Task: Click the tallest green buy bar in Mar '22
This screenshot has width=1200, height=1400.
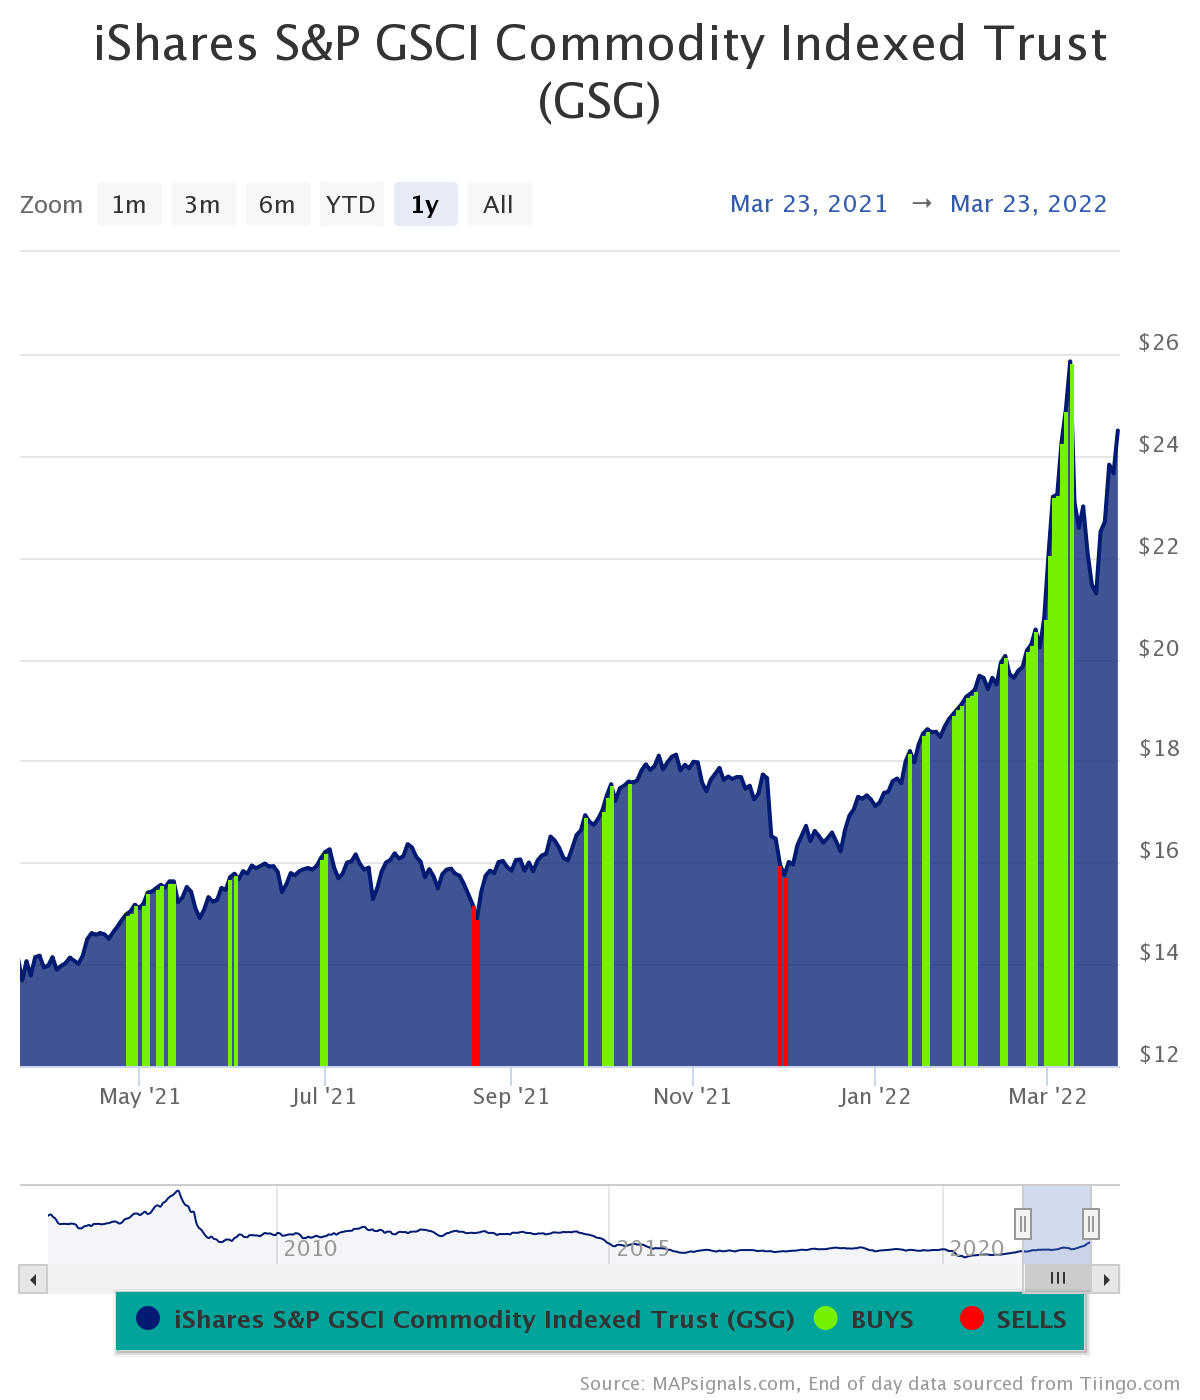Action: pyautogui.click(x=1070, y=714)
